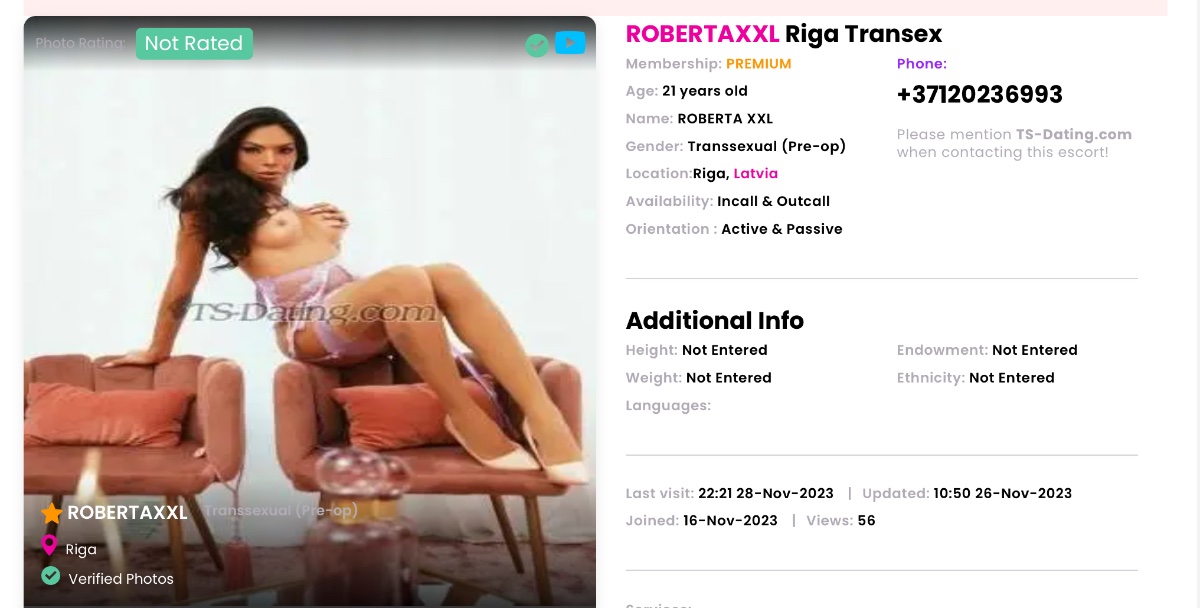1200x608 pixels.
Task: Click the Additional Info heading
Action: 715,321
